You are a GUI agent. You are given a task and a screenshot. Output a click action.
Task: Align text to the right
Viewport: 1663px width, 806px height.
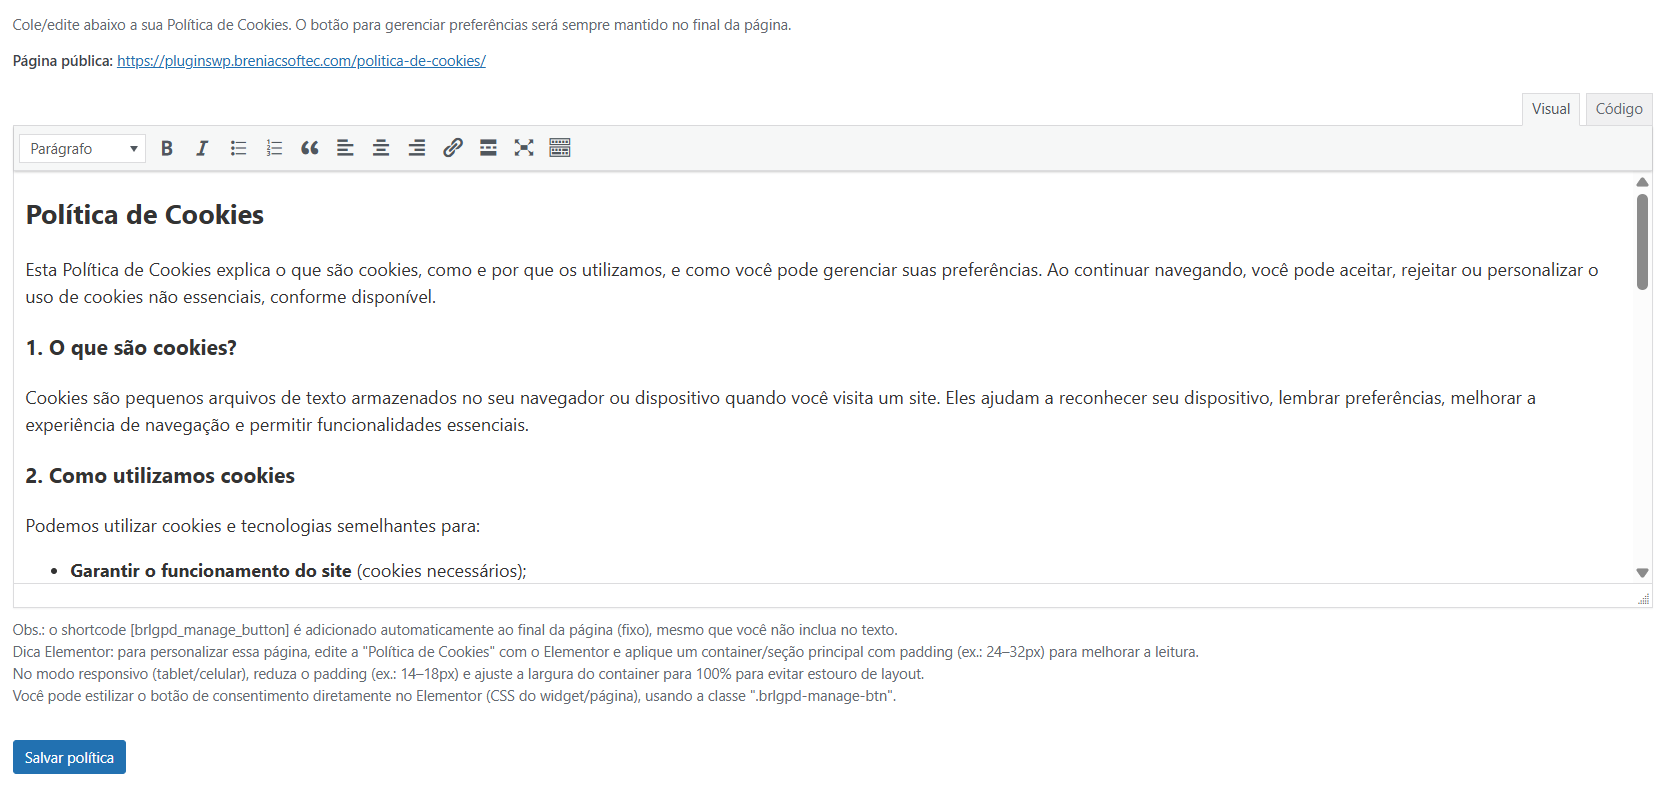click(x=417, y=148)
